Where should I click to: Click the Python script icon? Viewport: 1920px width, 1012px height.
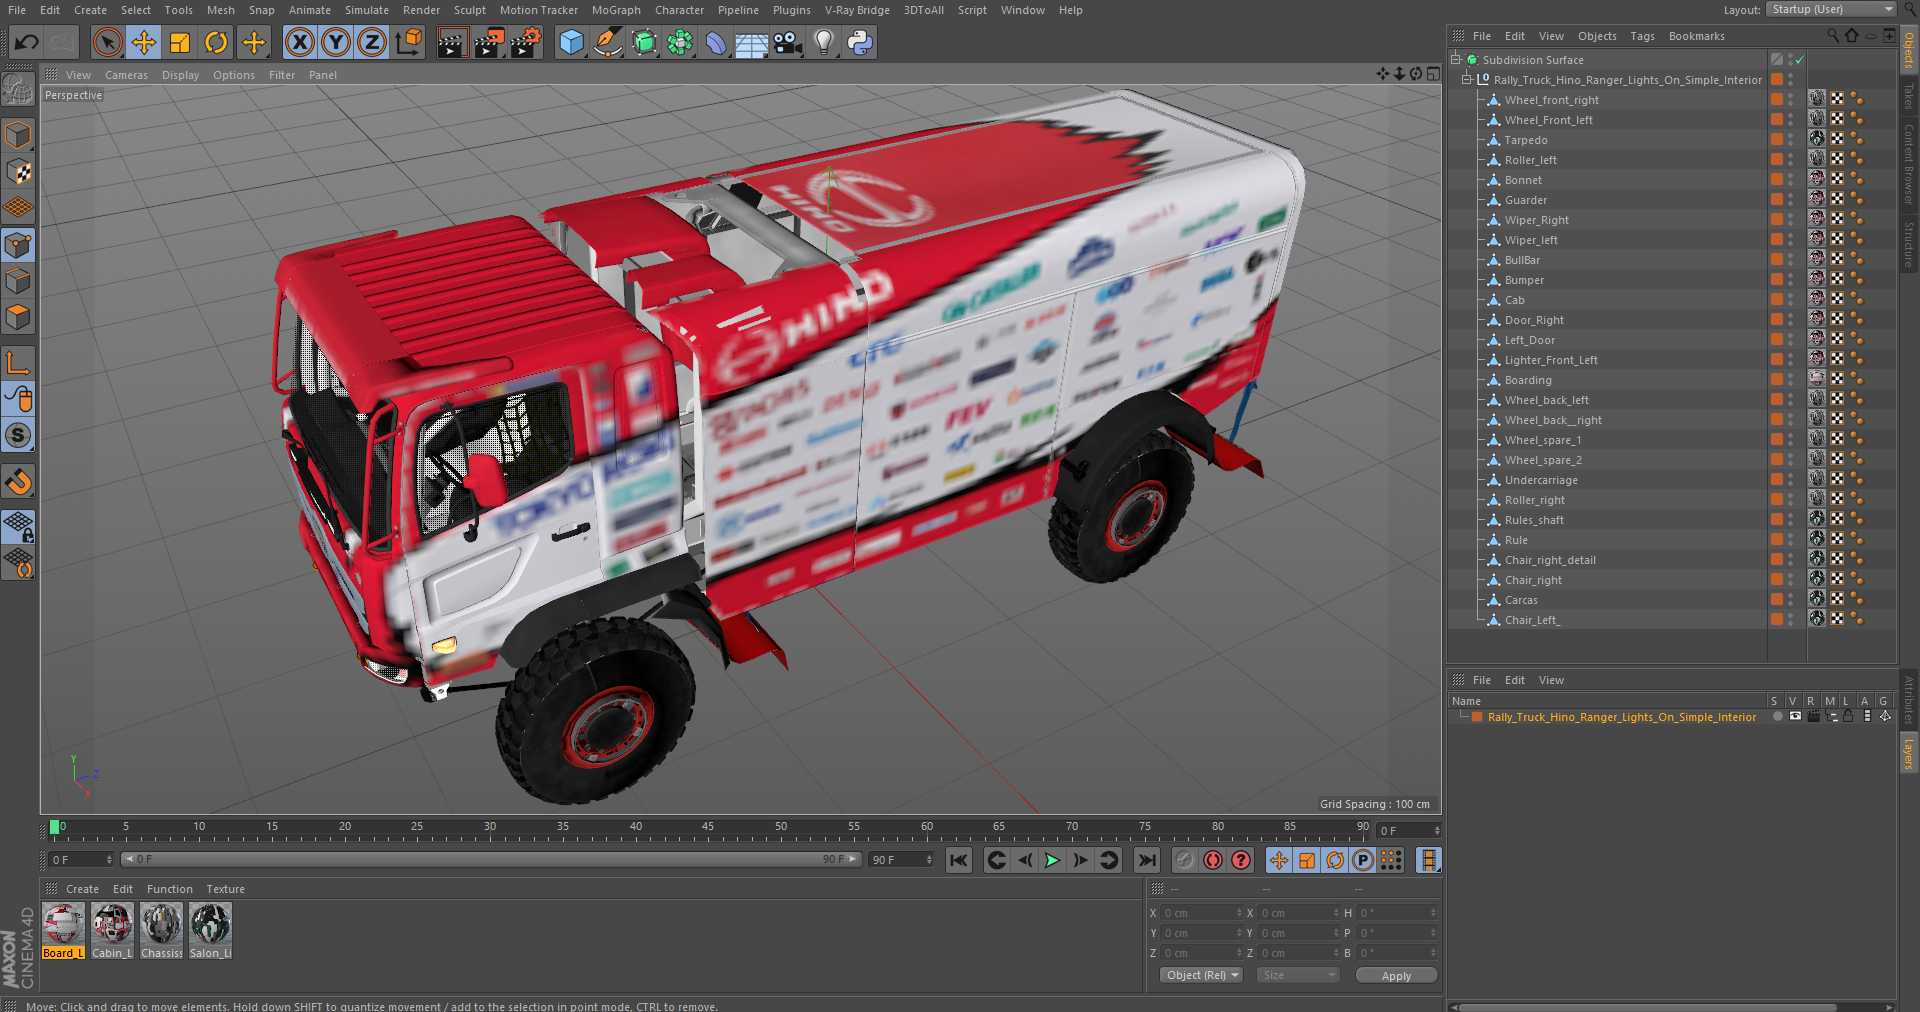(860, 42)
